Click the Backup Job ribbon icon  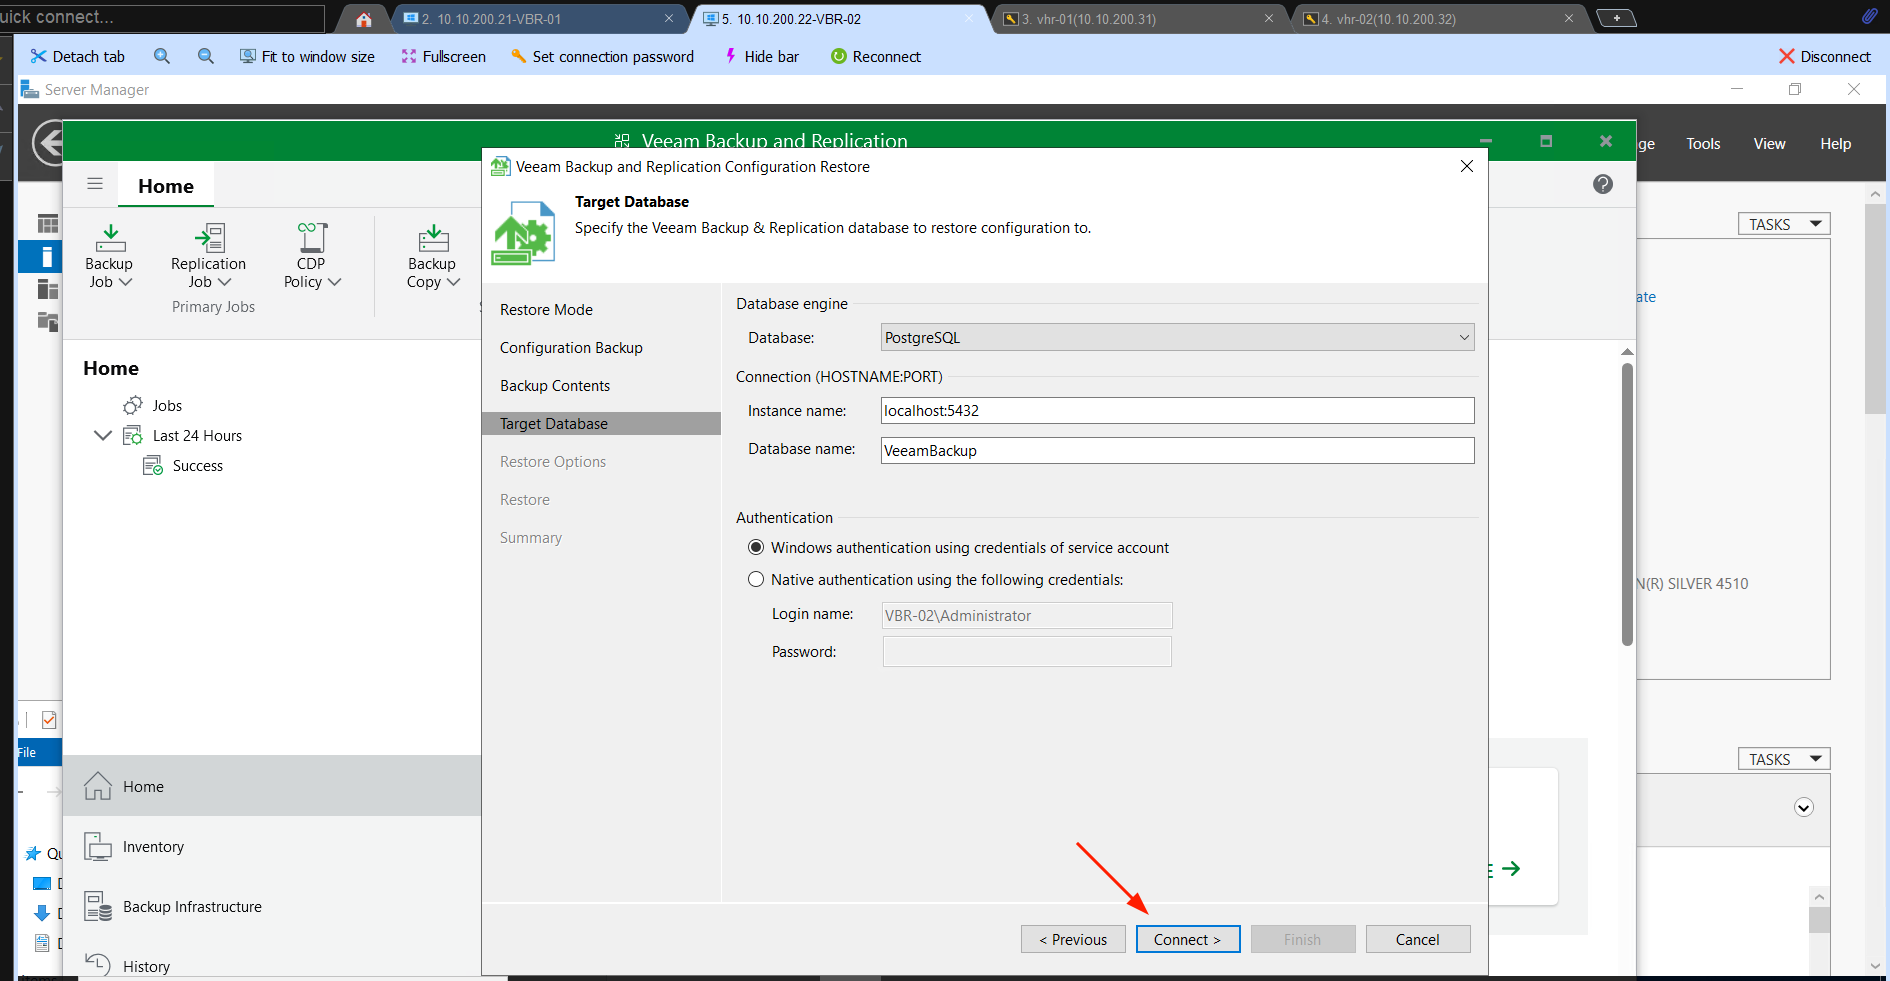(x=109, y=256)
